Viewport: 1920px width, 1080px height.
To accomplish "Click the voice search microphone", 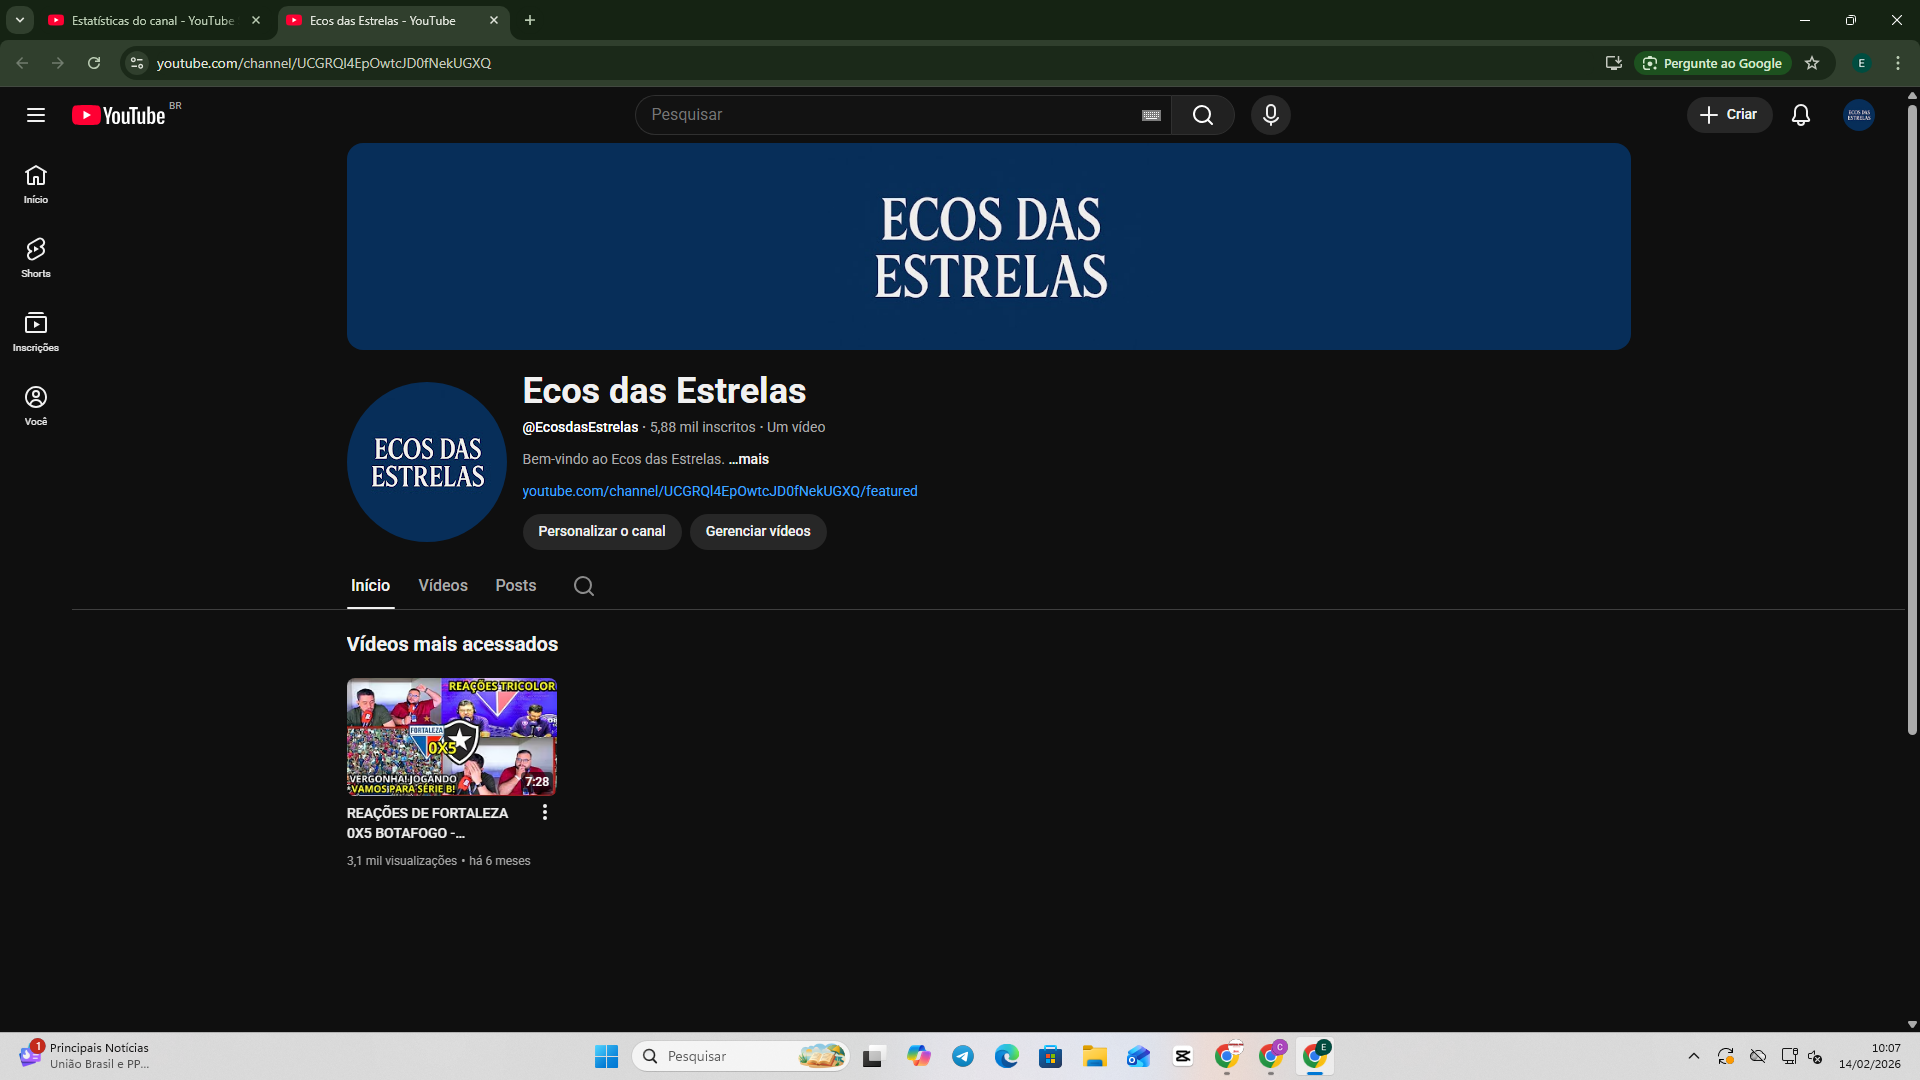I will click(1270, 115).
